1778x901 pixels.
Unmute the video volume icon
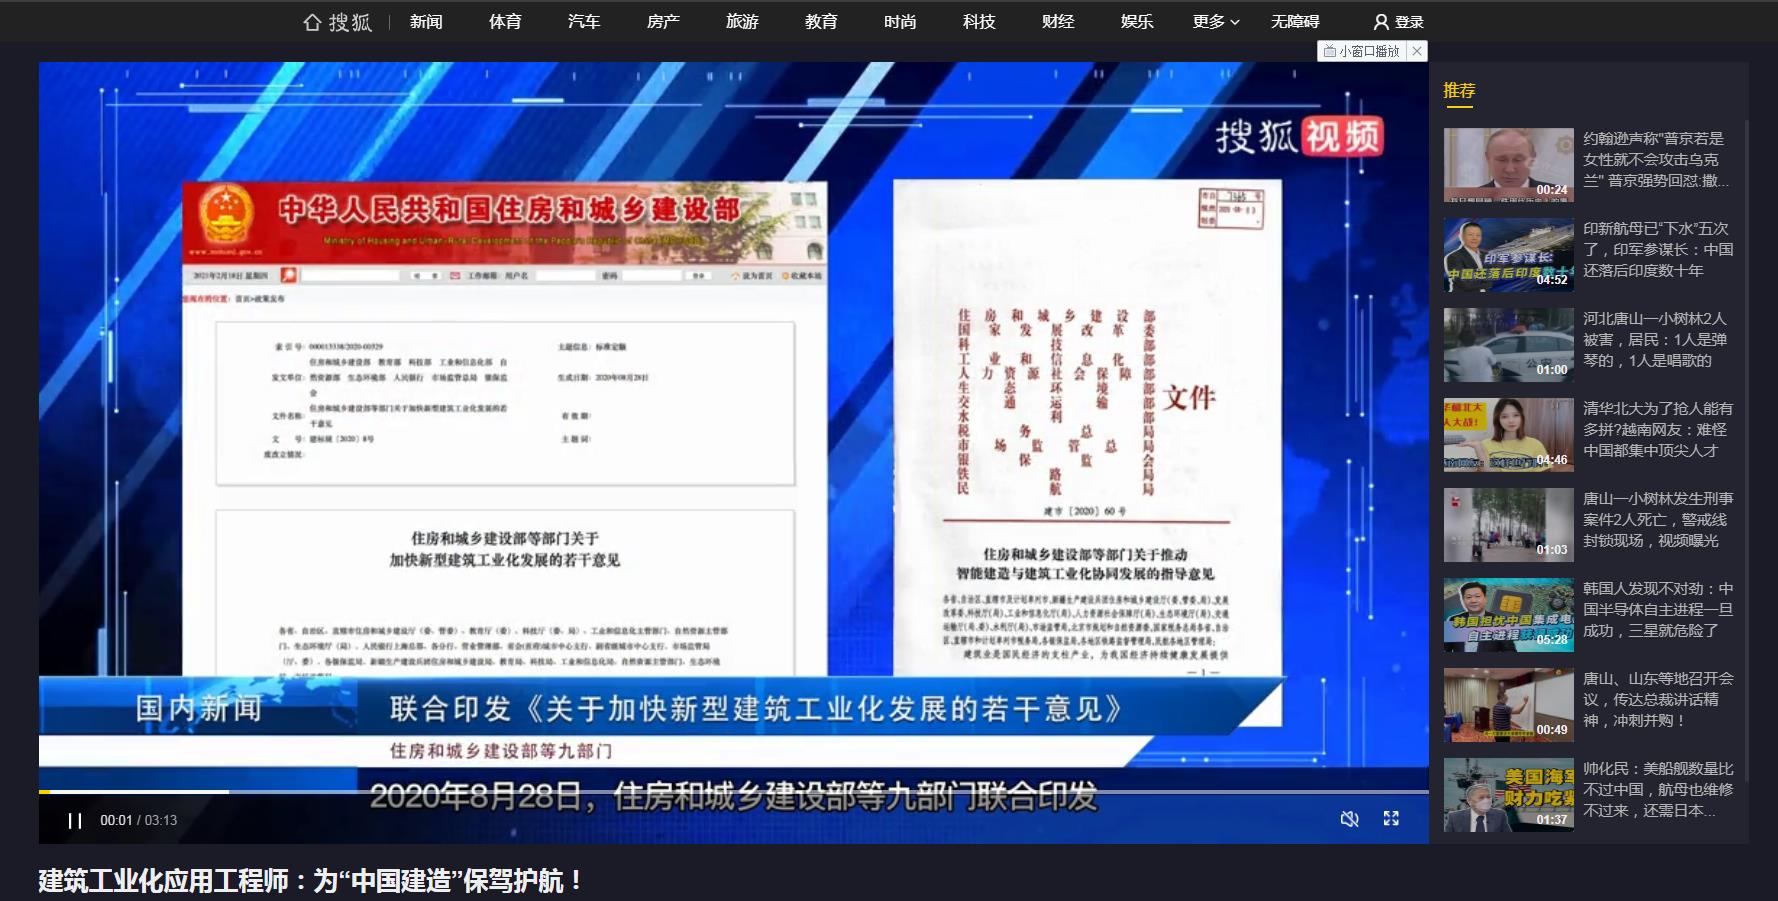[x=1349, y=819]
